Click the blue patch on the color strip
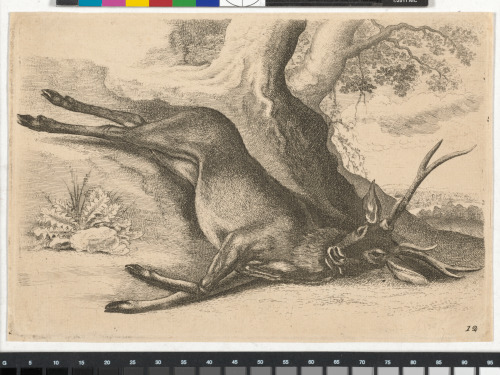Image resolution: width=500 pixels, height=375 pixels. pyautogui.click(x=208, y=3)
